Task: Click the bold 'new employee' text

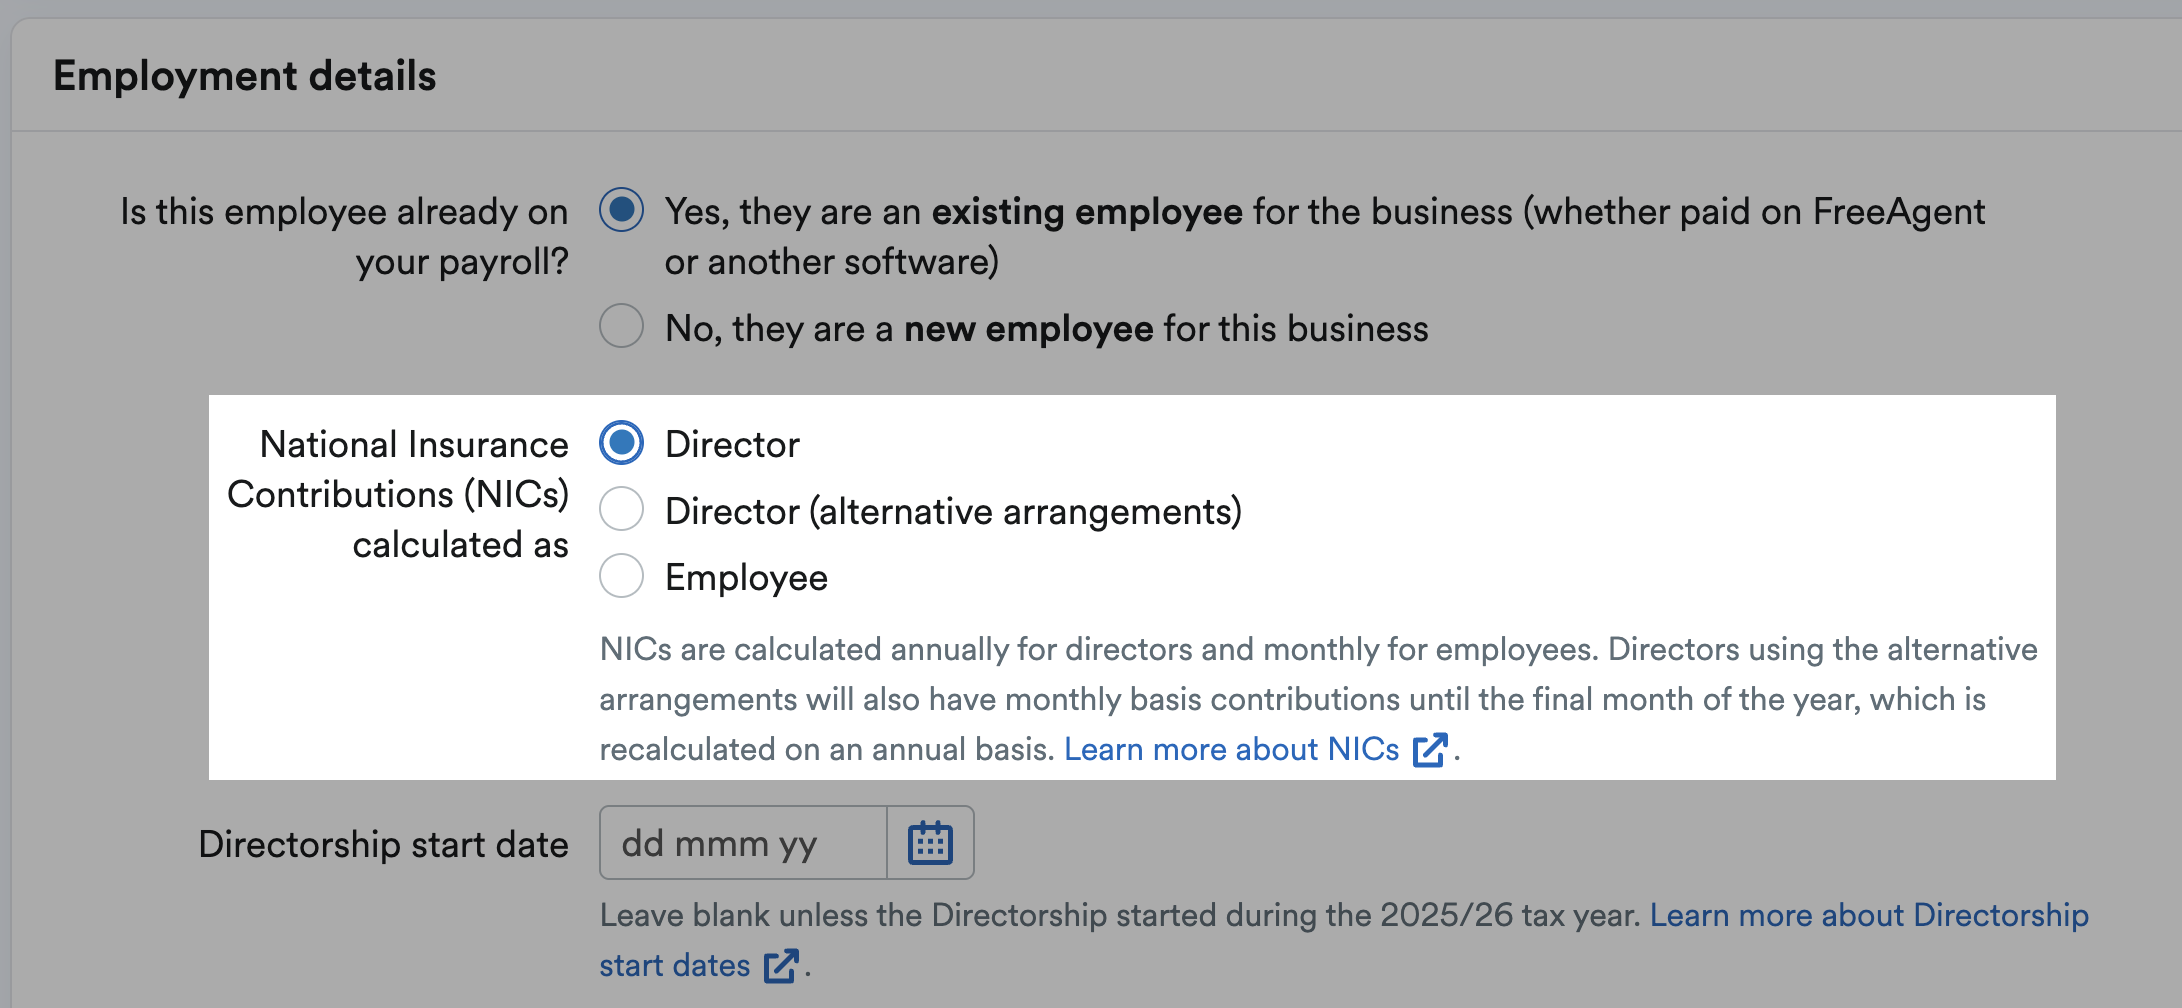Action: (x=1028, y=329)
